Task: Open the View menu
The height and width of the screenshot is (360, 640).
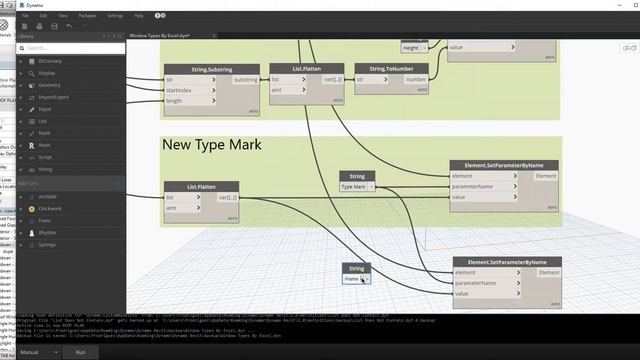Action: tap(62, 16)
